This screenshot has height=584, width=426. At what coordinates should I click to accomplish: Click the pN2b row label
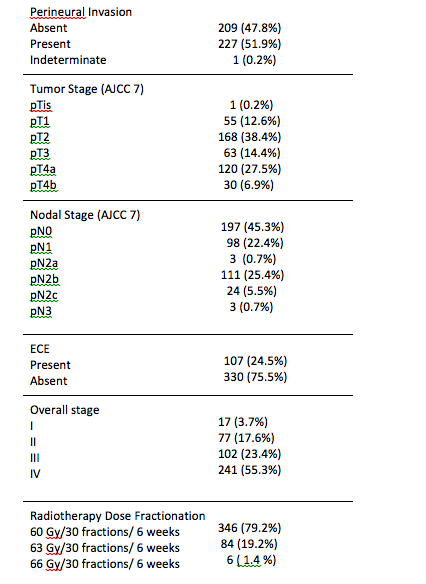pos(44,279)
